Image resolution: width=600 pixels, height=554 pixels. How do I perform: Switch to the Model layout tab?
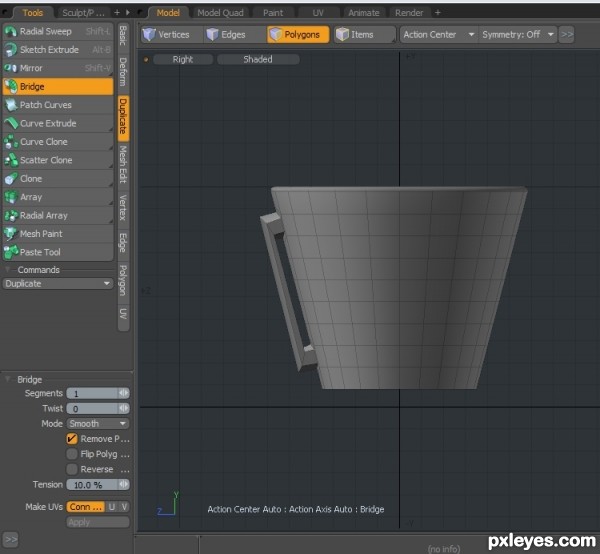click(168, 13)
